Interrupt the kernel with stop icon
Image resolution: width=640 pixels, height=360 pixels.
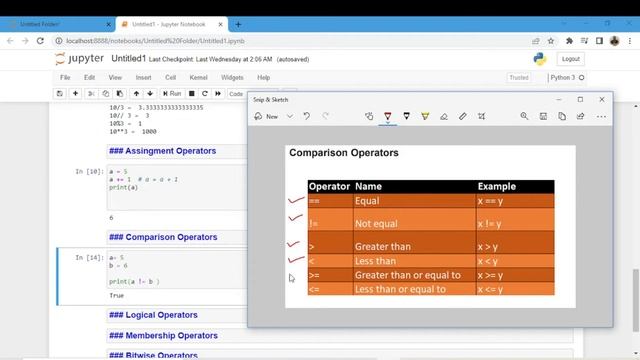(x=191, y=93)
